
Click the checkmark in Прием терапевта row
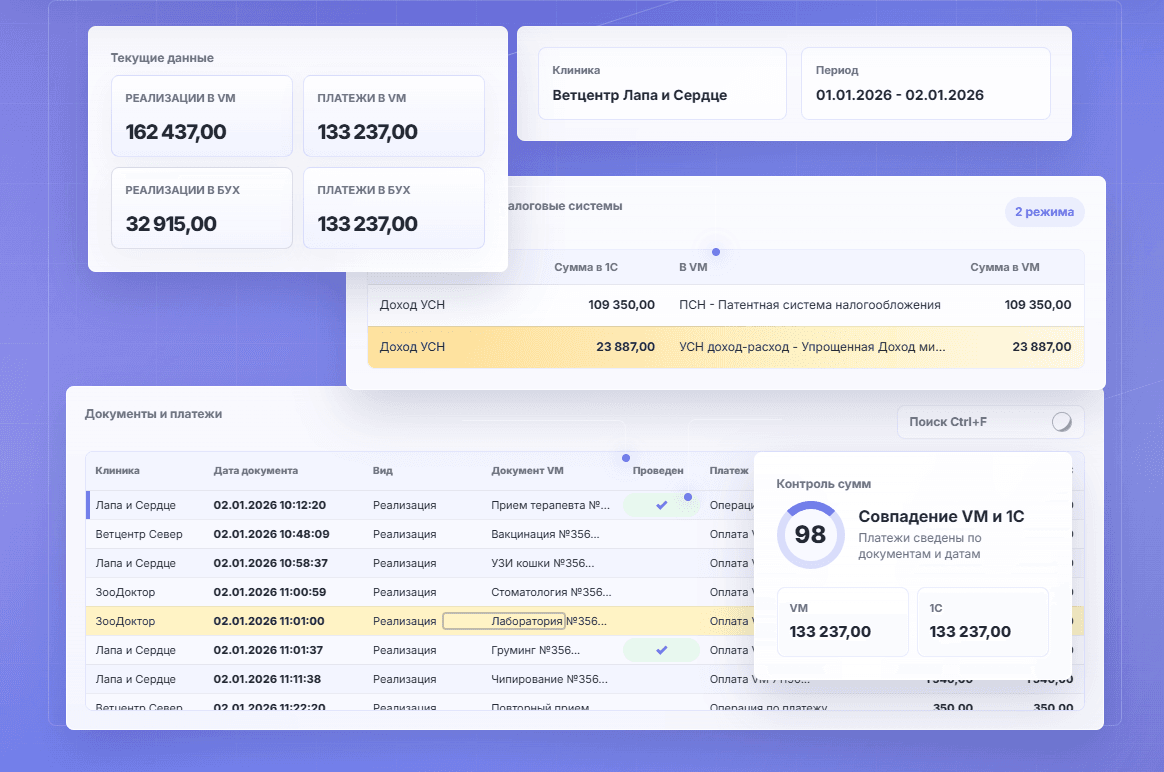pos(661,505)
